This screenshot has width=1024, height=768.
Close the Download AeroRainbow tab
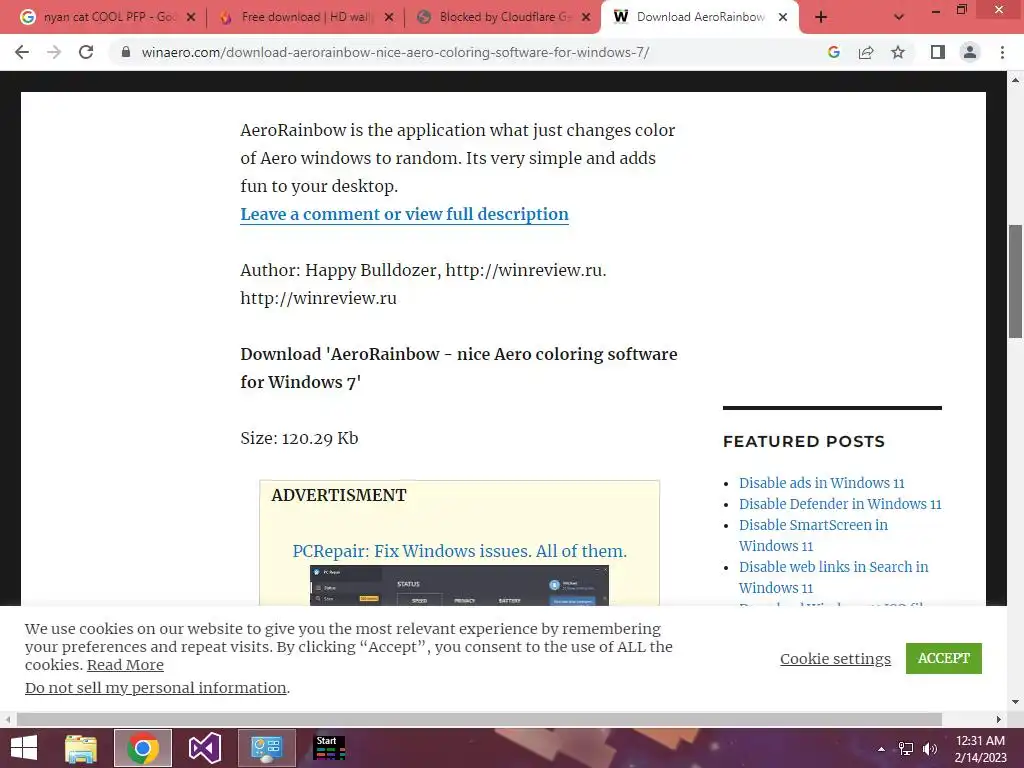click(x=782, y=17)
